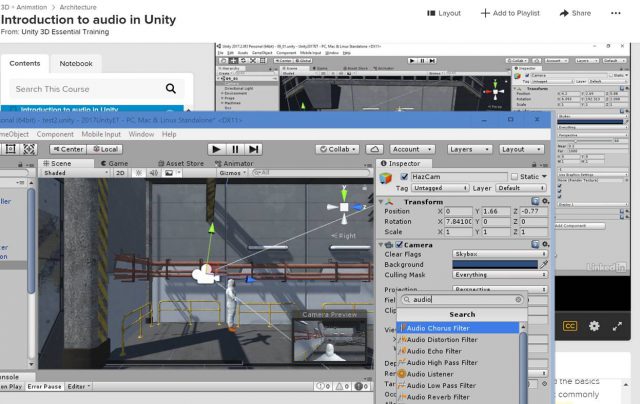Open Camera component gear settings

545,244
